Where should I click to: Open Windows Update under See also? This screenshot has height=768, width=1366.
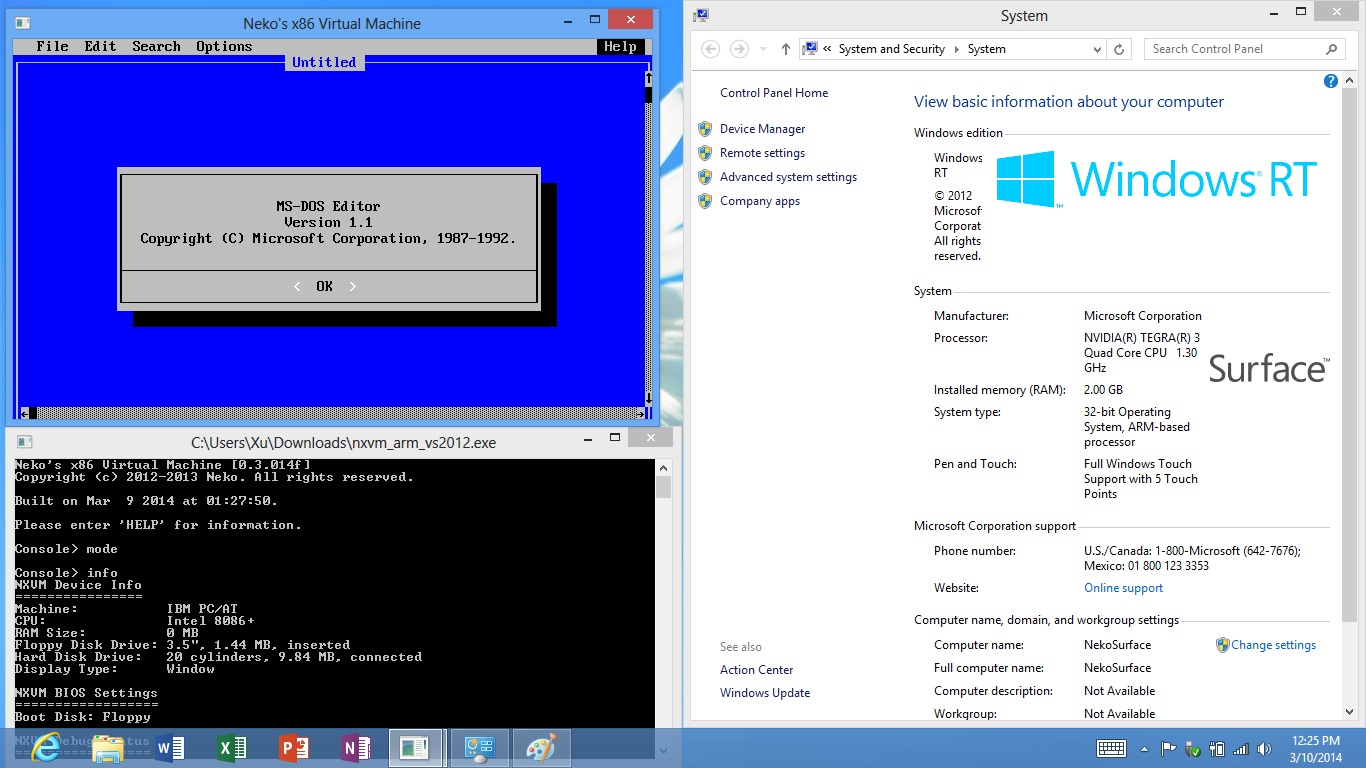[765, 693]
